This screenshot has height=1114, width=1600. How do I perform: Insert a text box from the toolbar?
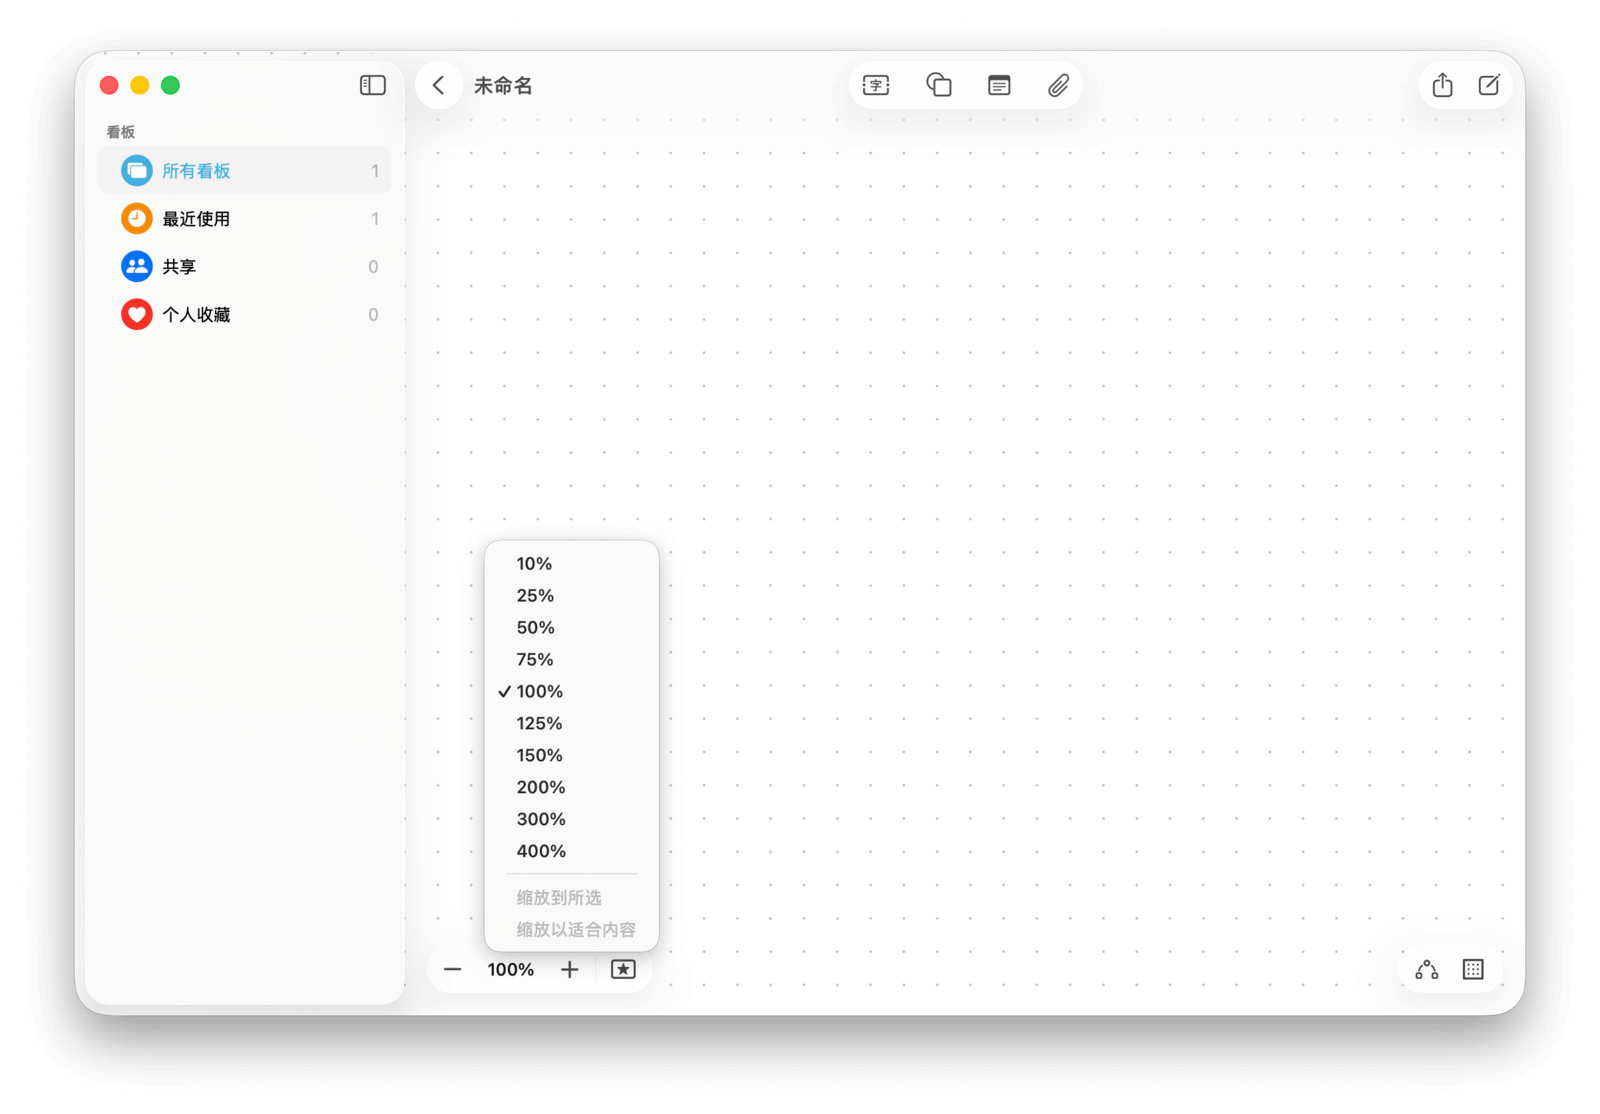[x=876, y=85]
